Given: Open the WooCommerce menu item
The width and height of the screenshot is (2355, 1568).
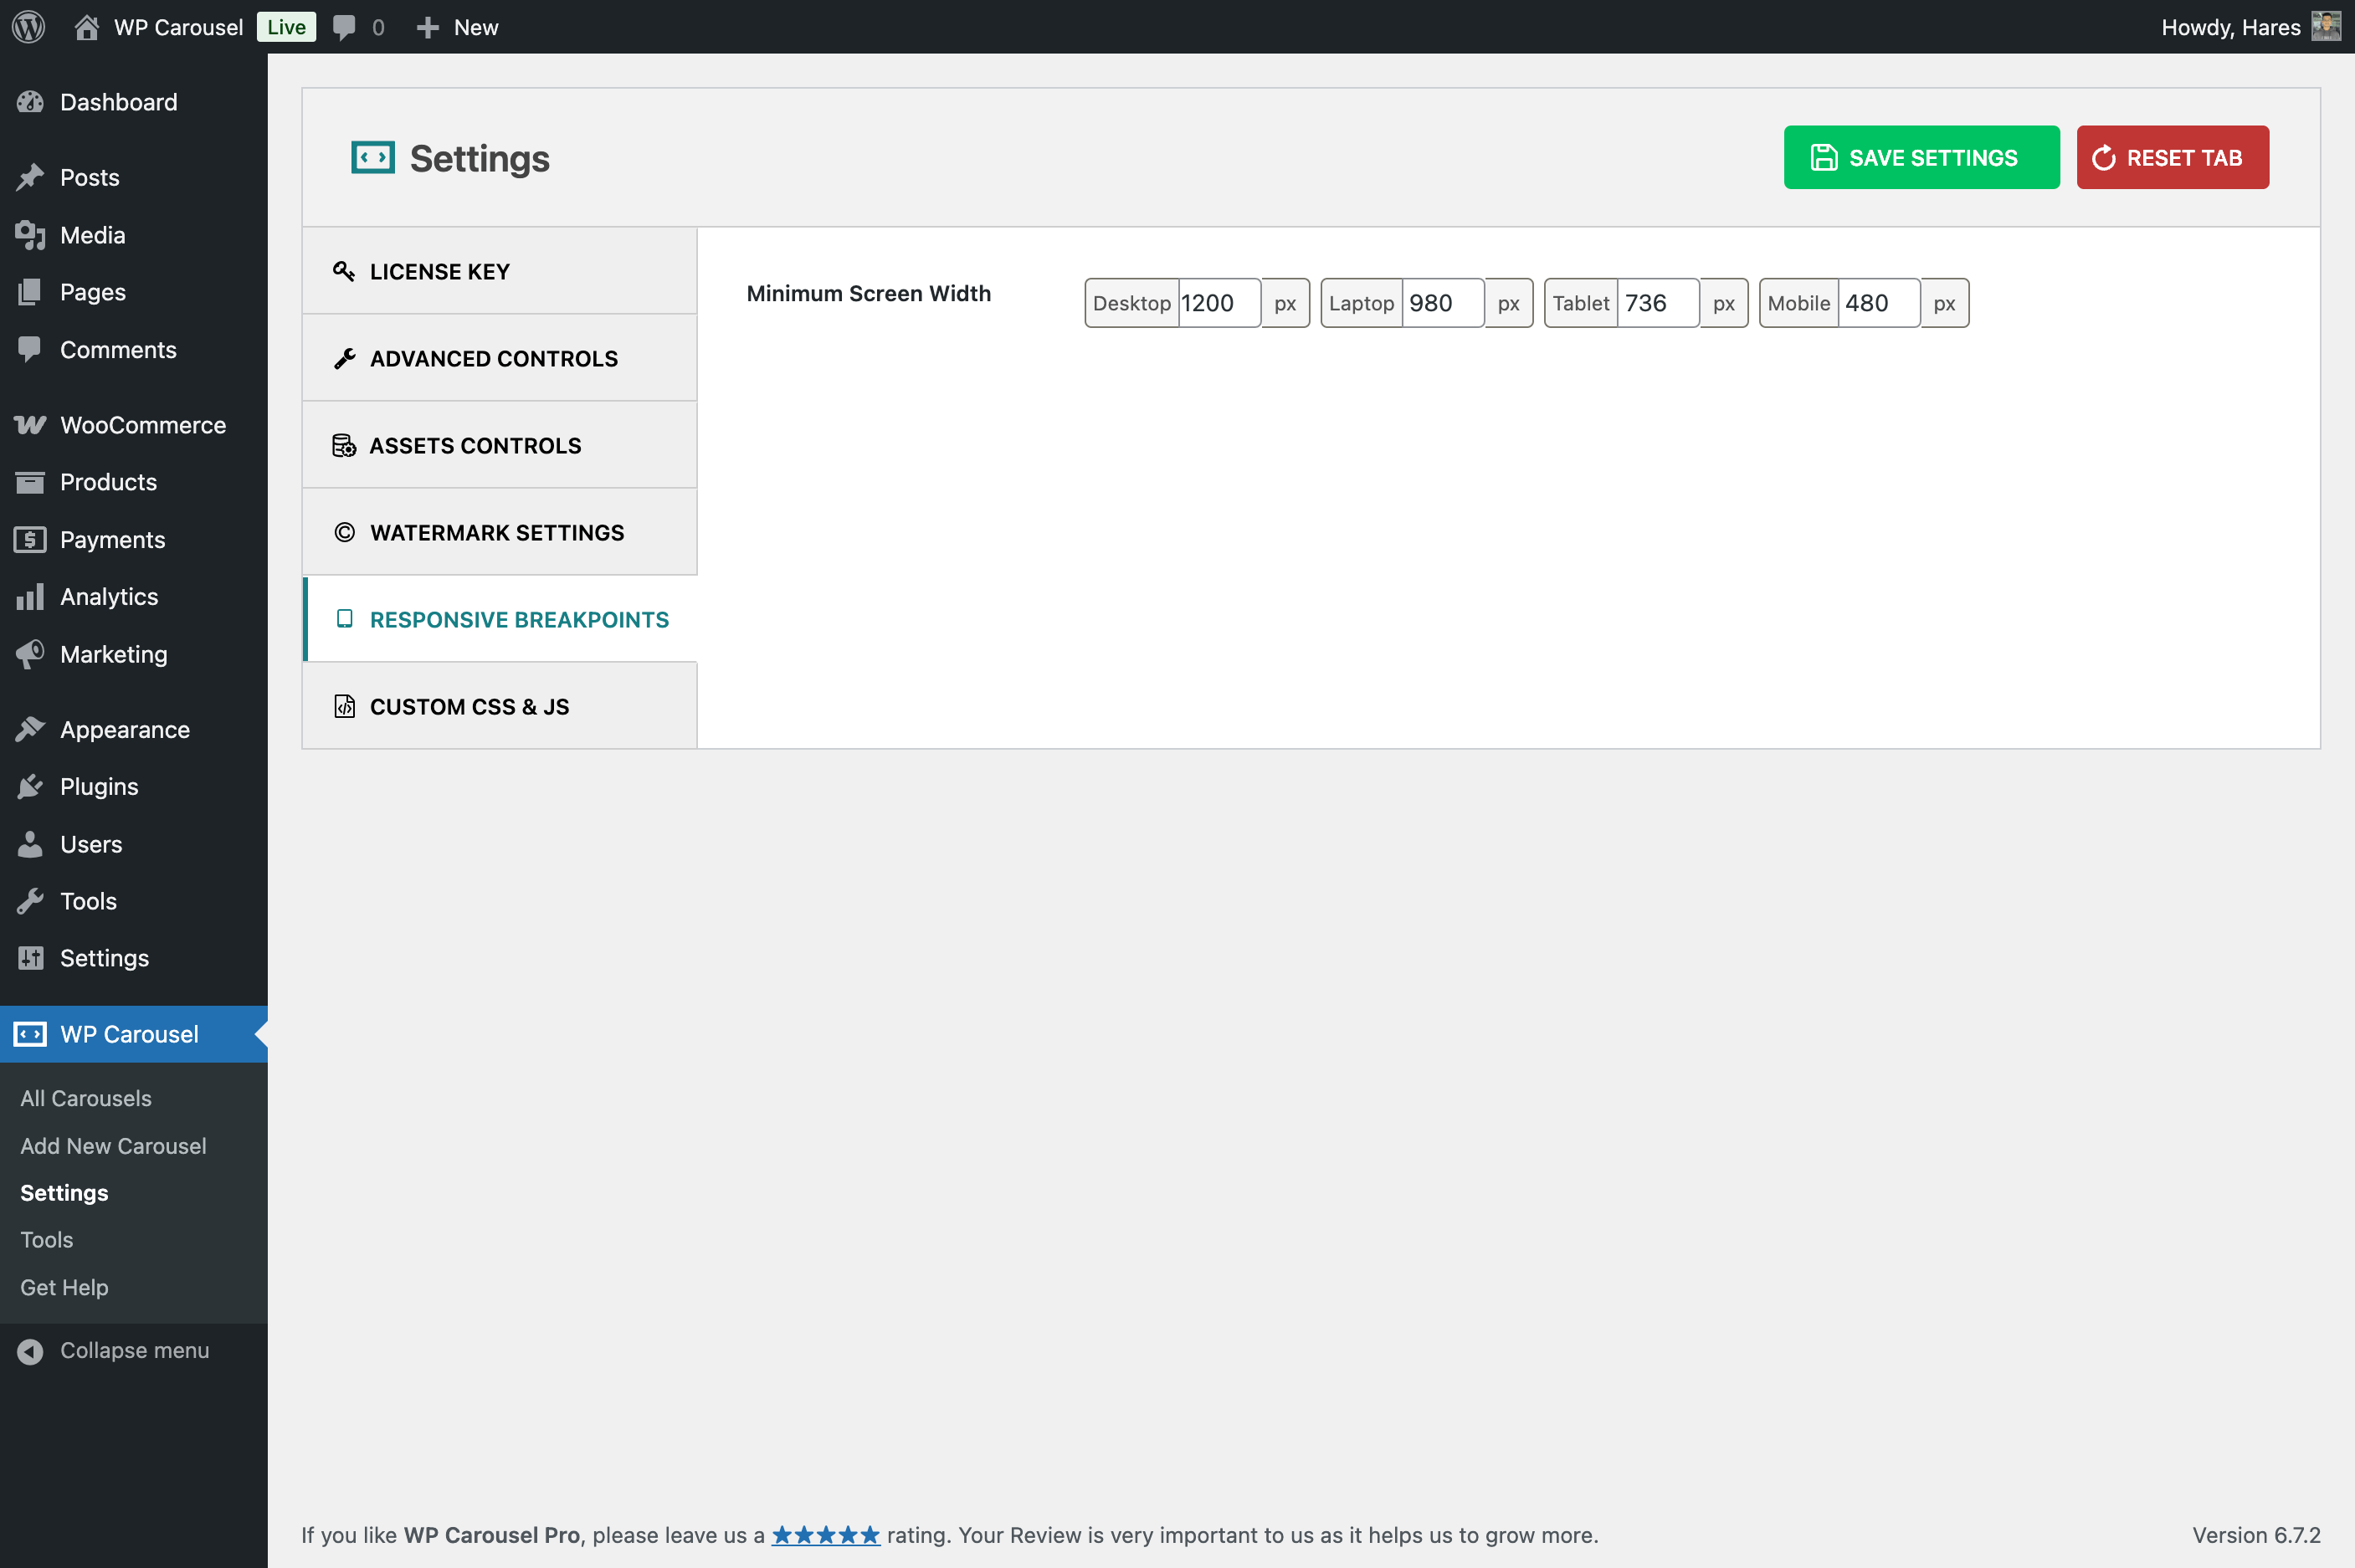Looking at the screenshot, I should pos(134,425).
